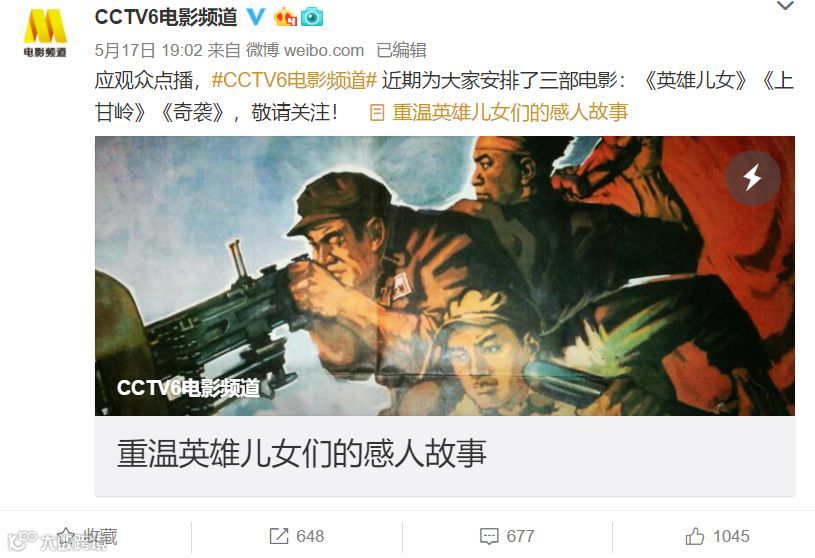Toggle the 收藏 favorite star
815x558 pixels.
pyautogui.click(x=66, y=536)
